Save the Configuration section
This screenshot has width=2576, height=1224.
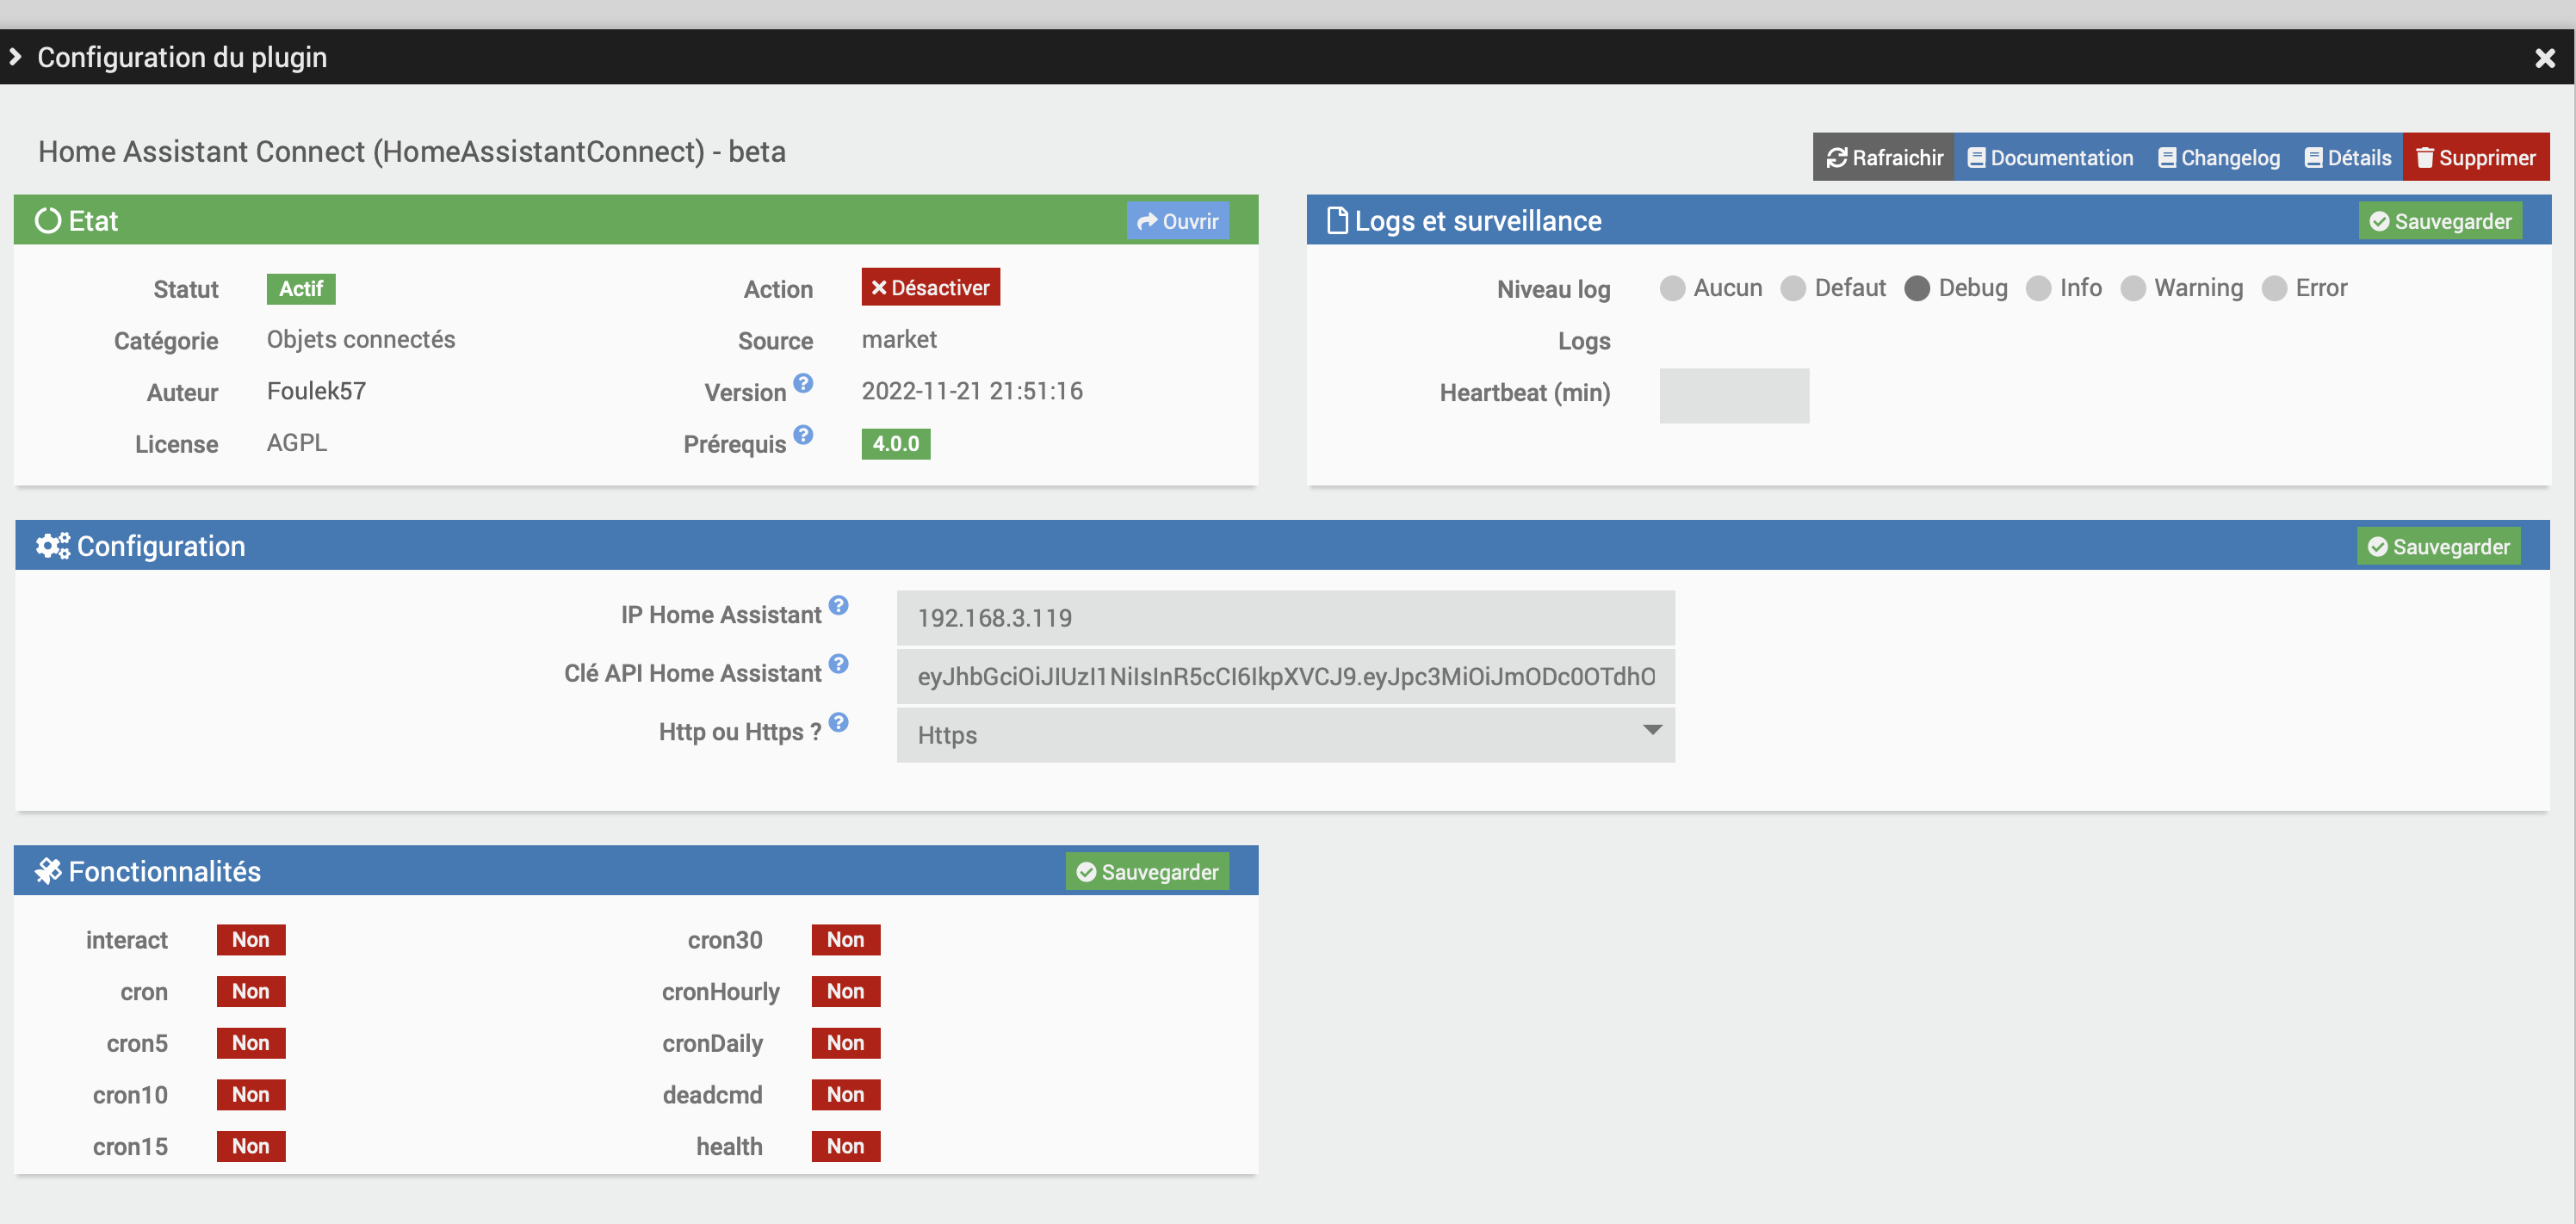pyautogui.click(x=2438, y=546)
